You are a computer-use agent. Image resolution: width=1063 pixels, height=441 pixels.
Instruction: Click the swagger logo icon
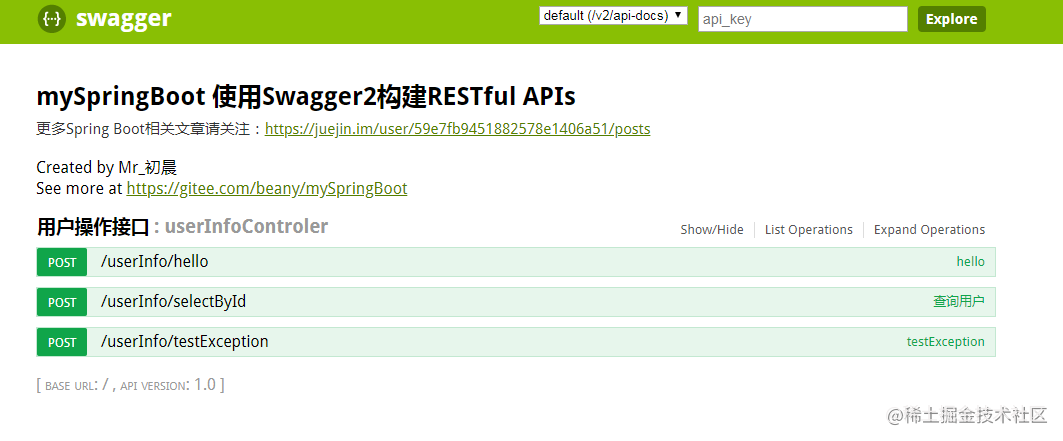pyautogui.click(x=52, y=19)
